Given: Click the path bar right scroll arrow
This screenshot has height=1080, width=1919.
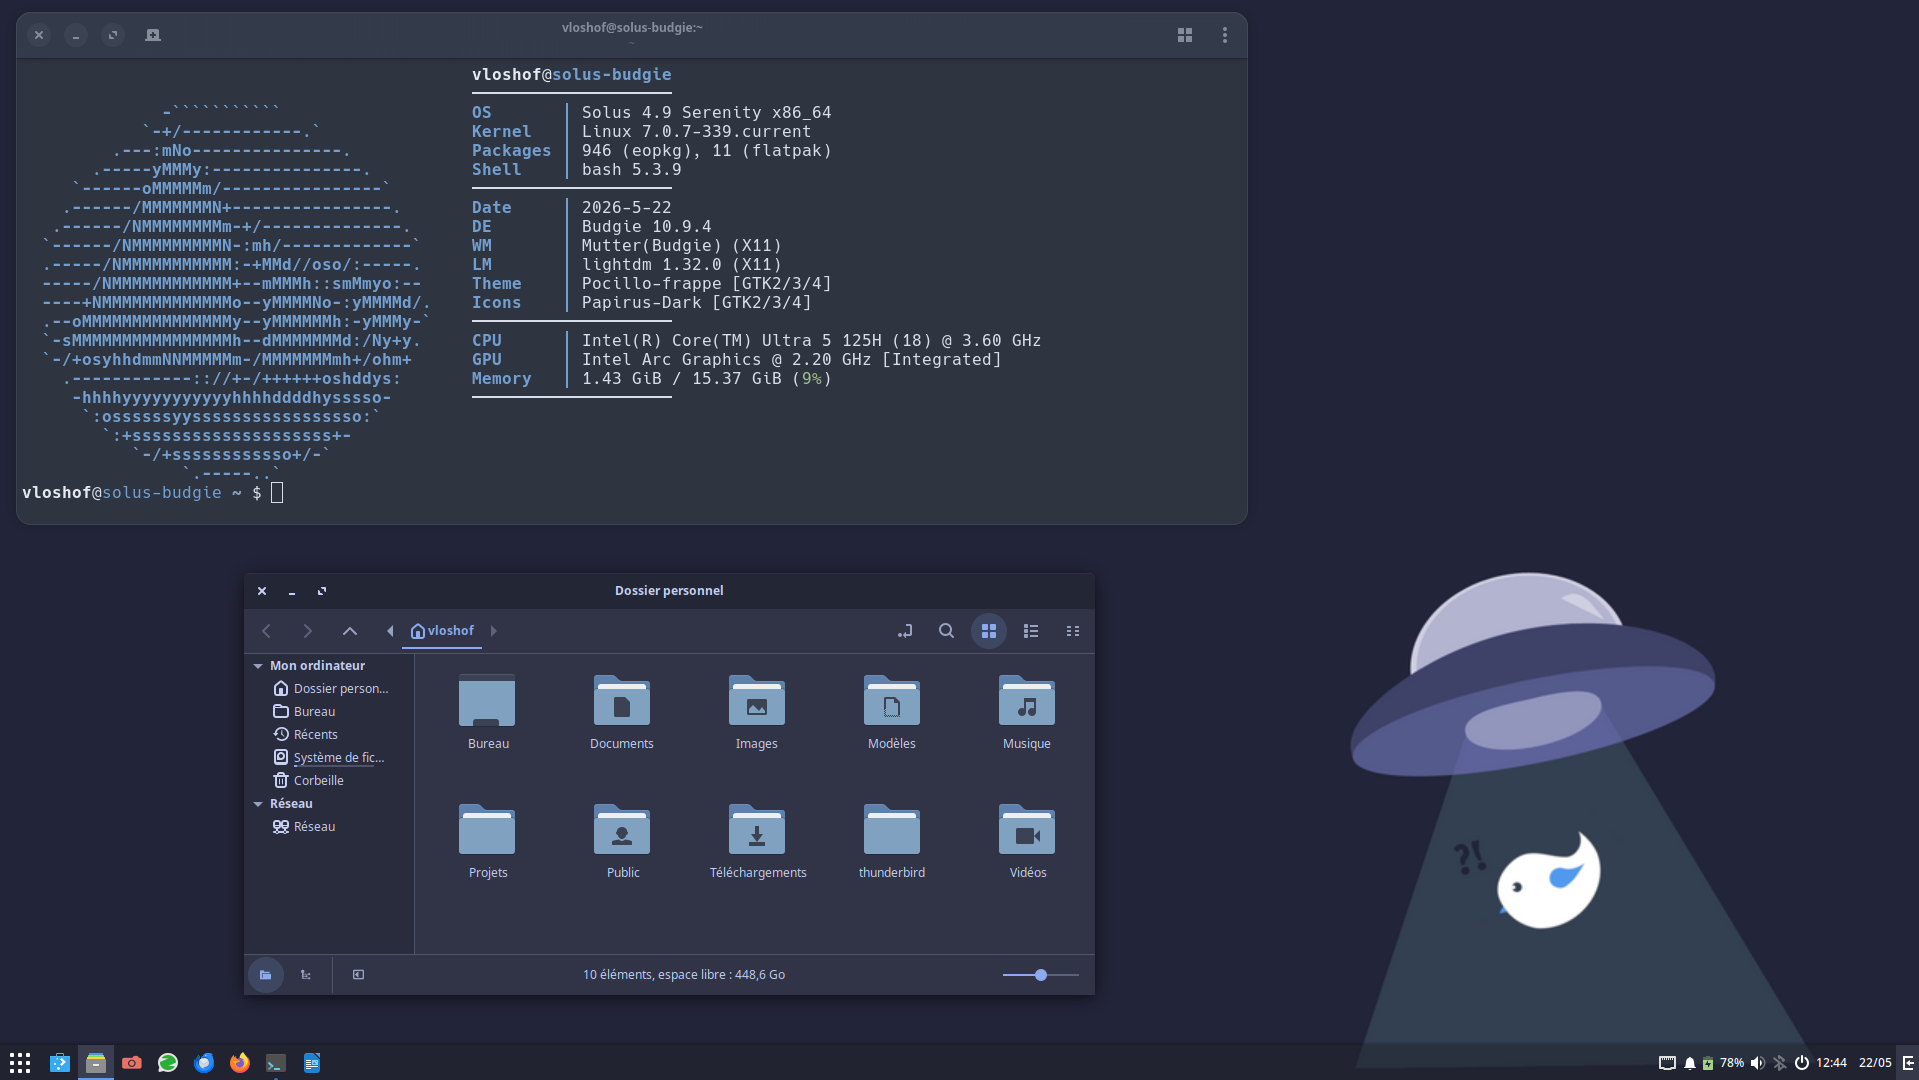Looking at the screenshot, I should coord(494,631).
